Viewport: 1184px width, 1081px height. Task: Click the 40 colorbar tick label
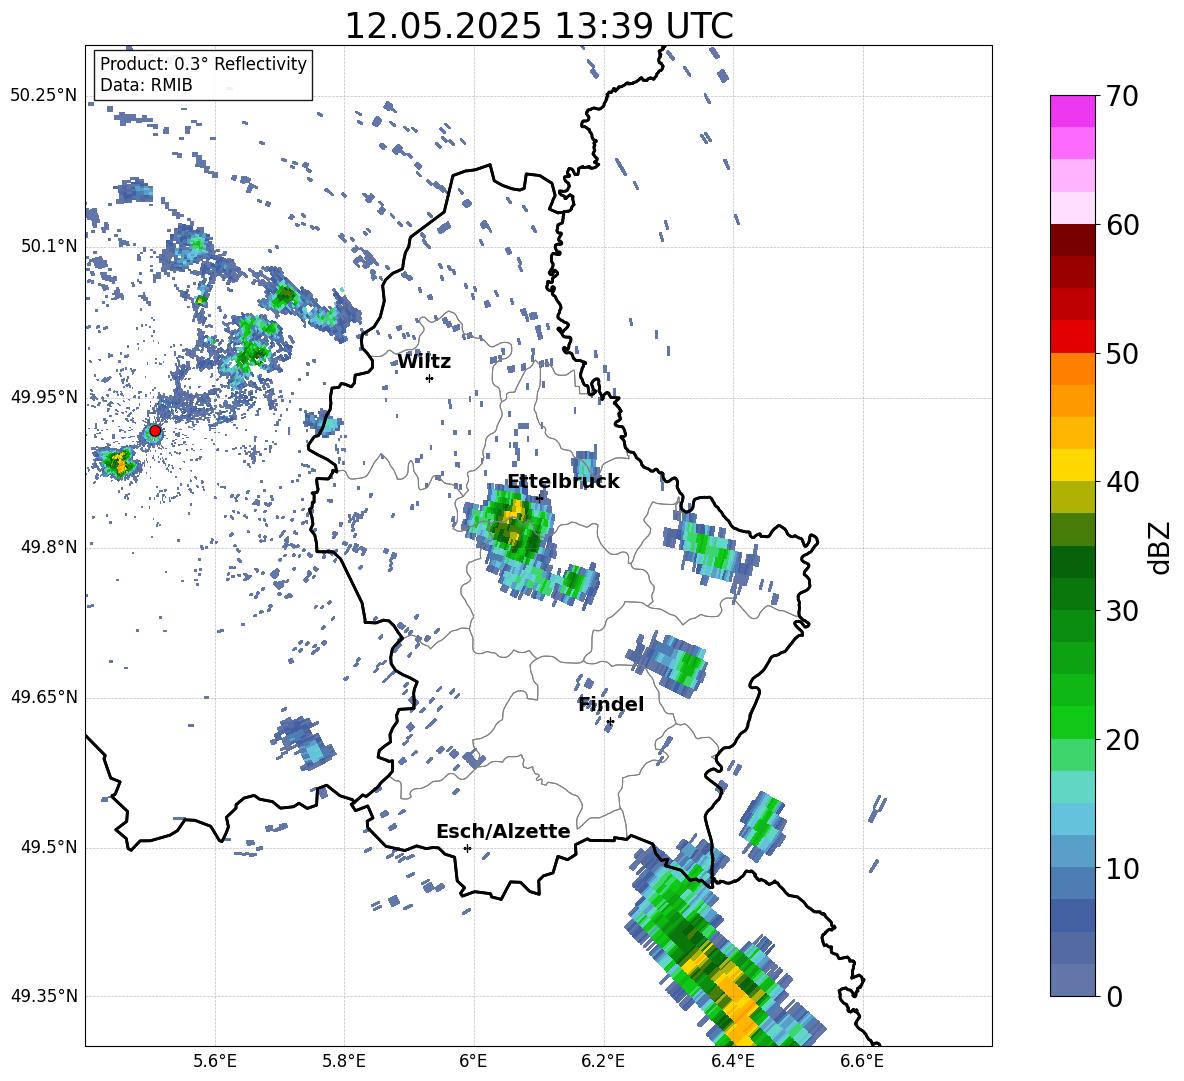point(1122,482)
